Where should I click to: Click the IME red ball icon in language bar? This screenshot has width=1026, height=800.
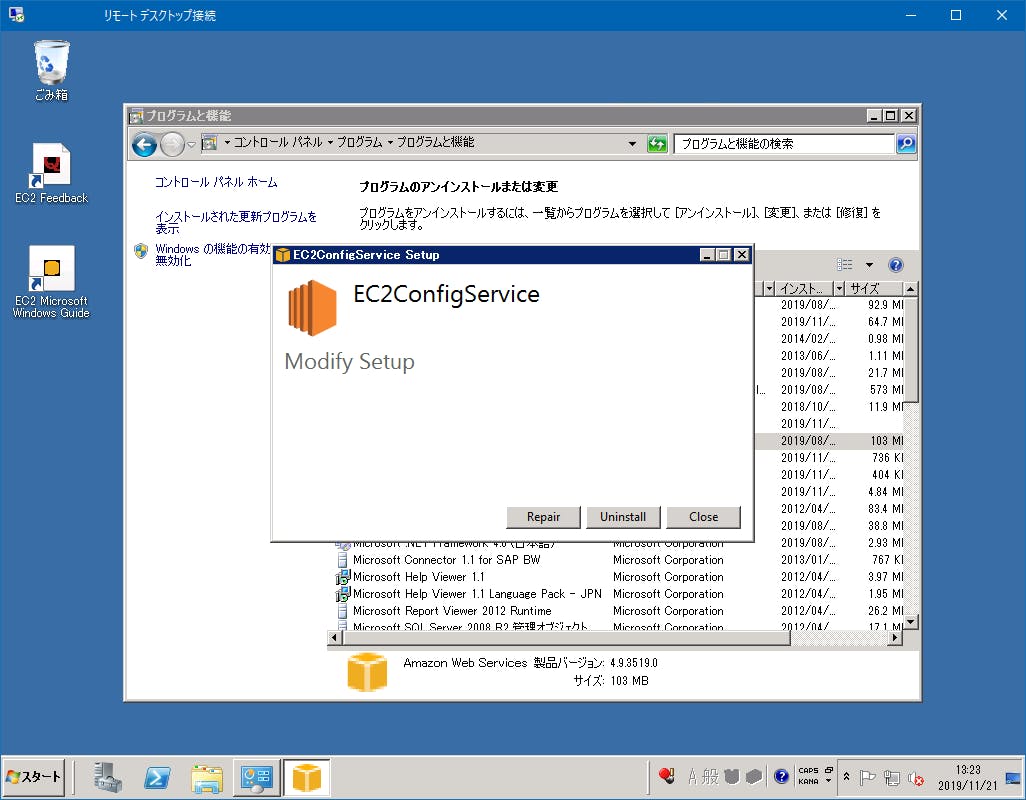pyautogui.click(x=667, y=776)
